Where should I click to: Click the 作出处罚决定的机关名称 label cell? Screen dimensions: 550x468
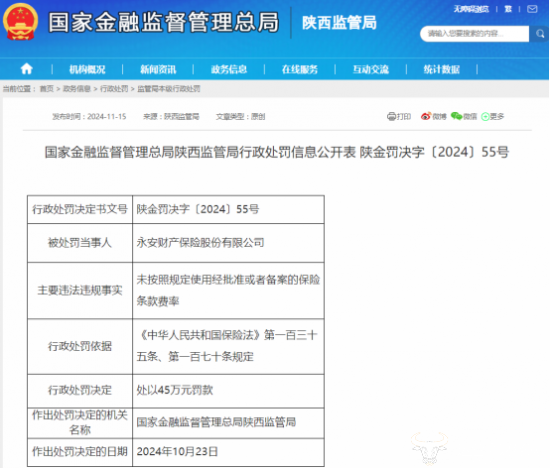80,422
